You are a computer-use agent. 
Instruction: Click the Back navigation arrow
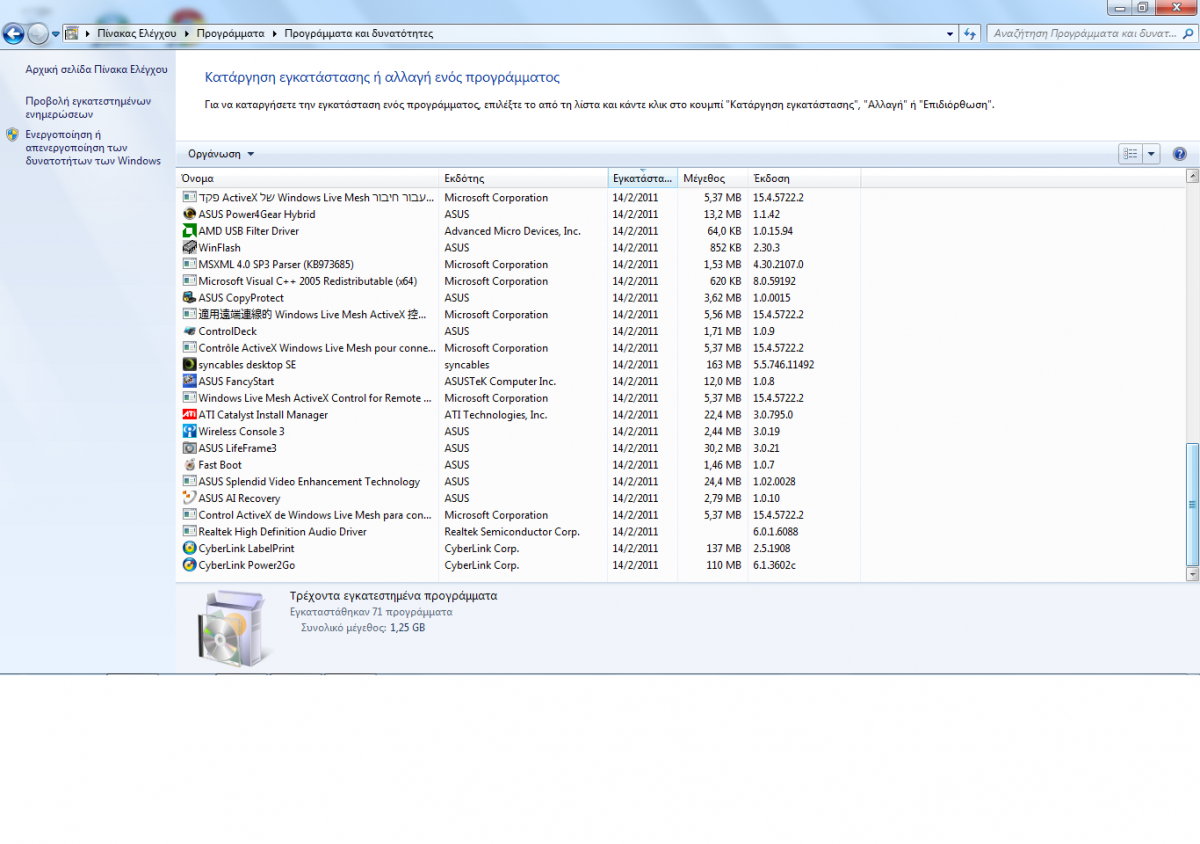[14, 33]
